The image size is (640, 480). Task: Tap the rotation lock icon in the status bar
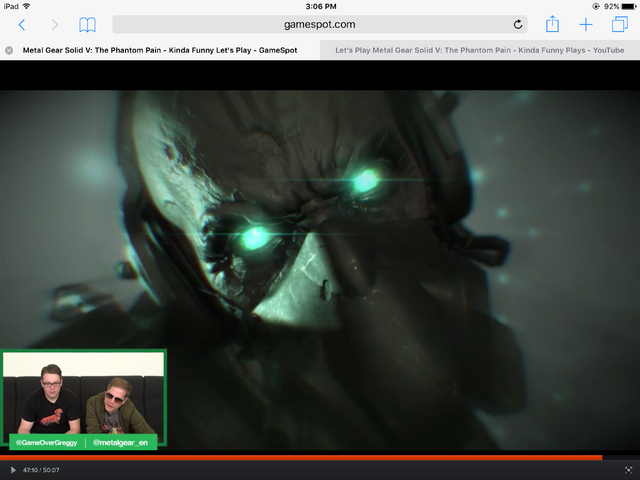click(x=596, y=6)
